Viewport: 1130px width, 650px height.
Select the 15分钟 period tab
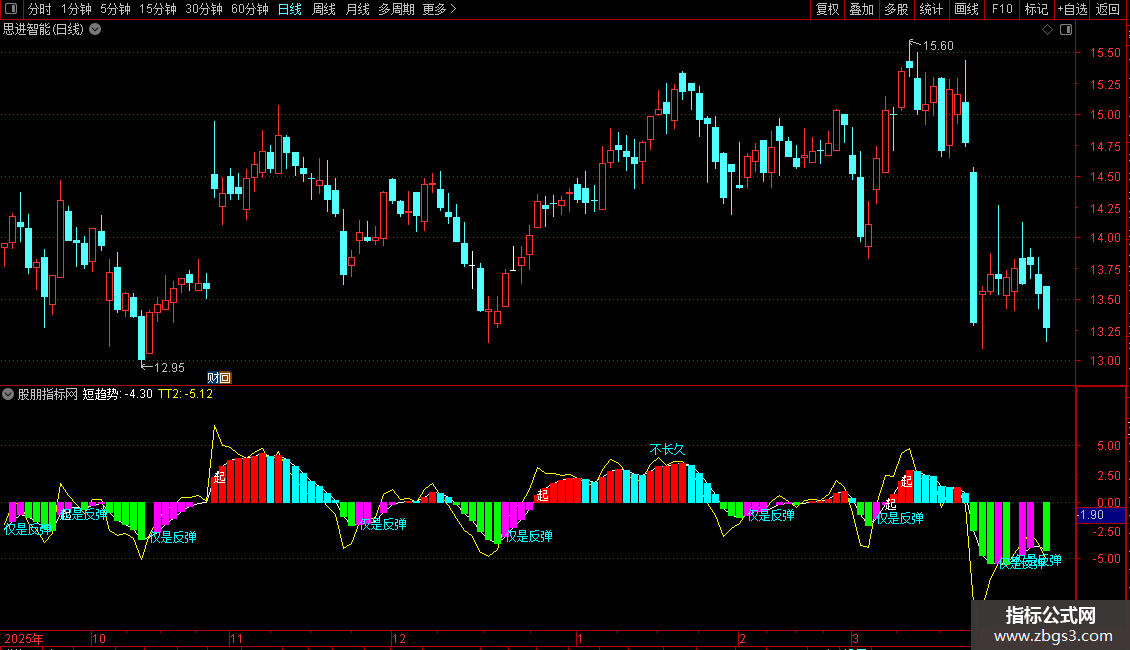tap(158, 9)
